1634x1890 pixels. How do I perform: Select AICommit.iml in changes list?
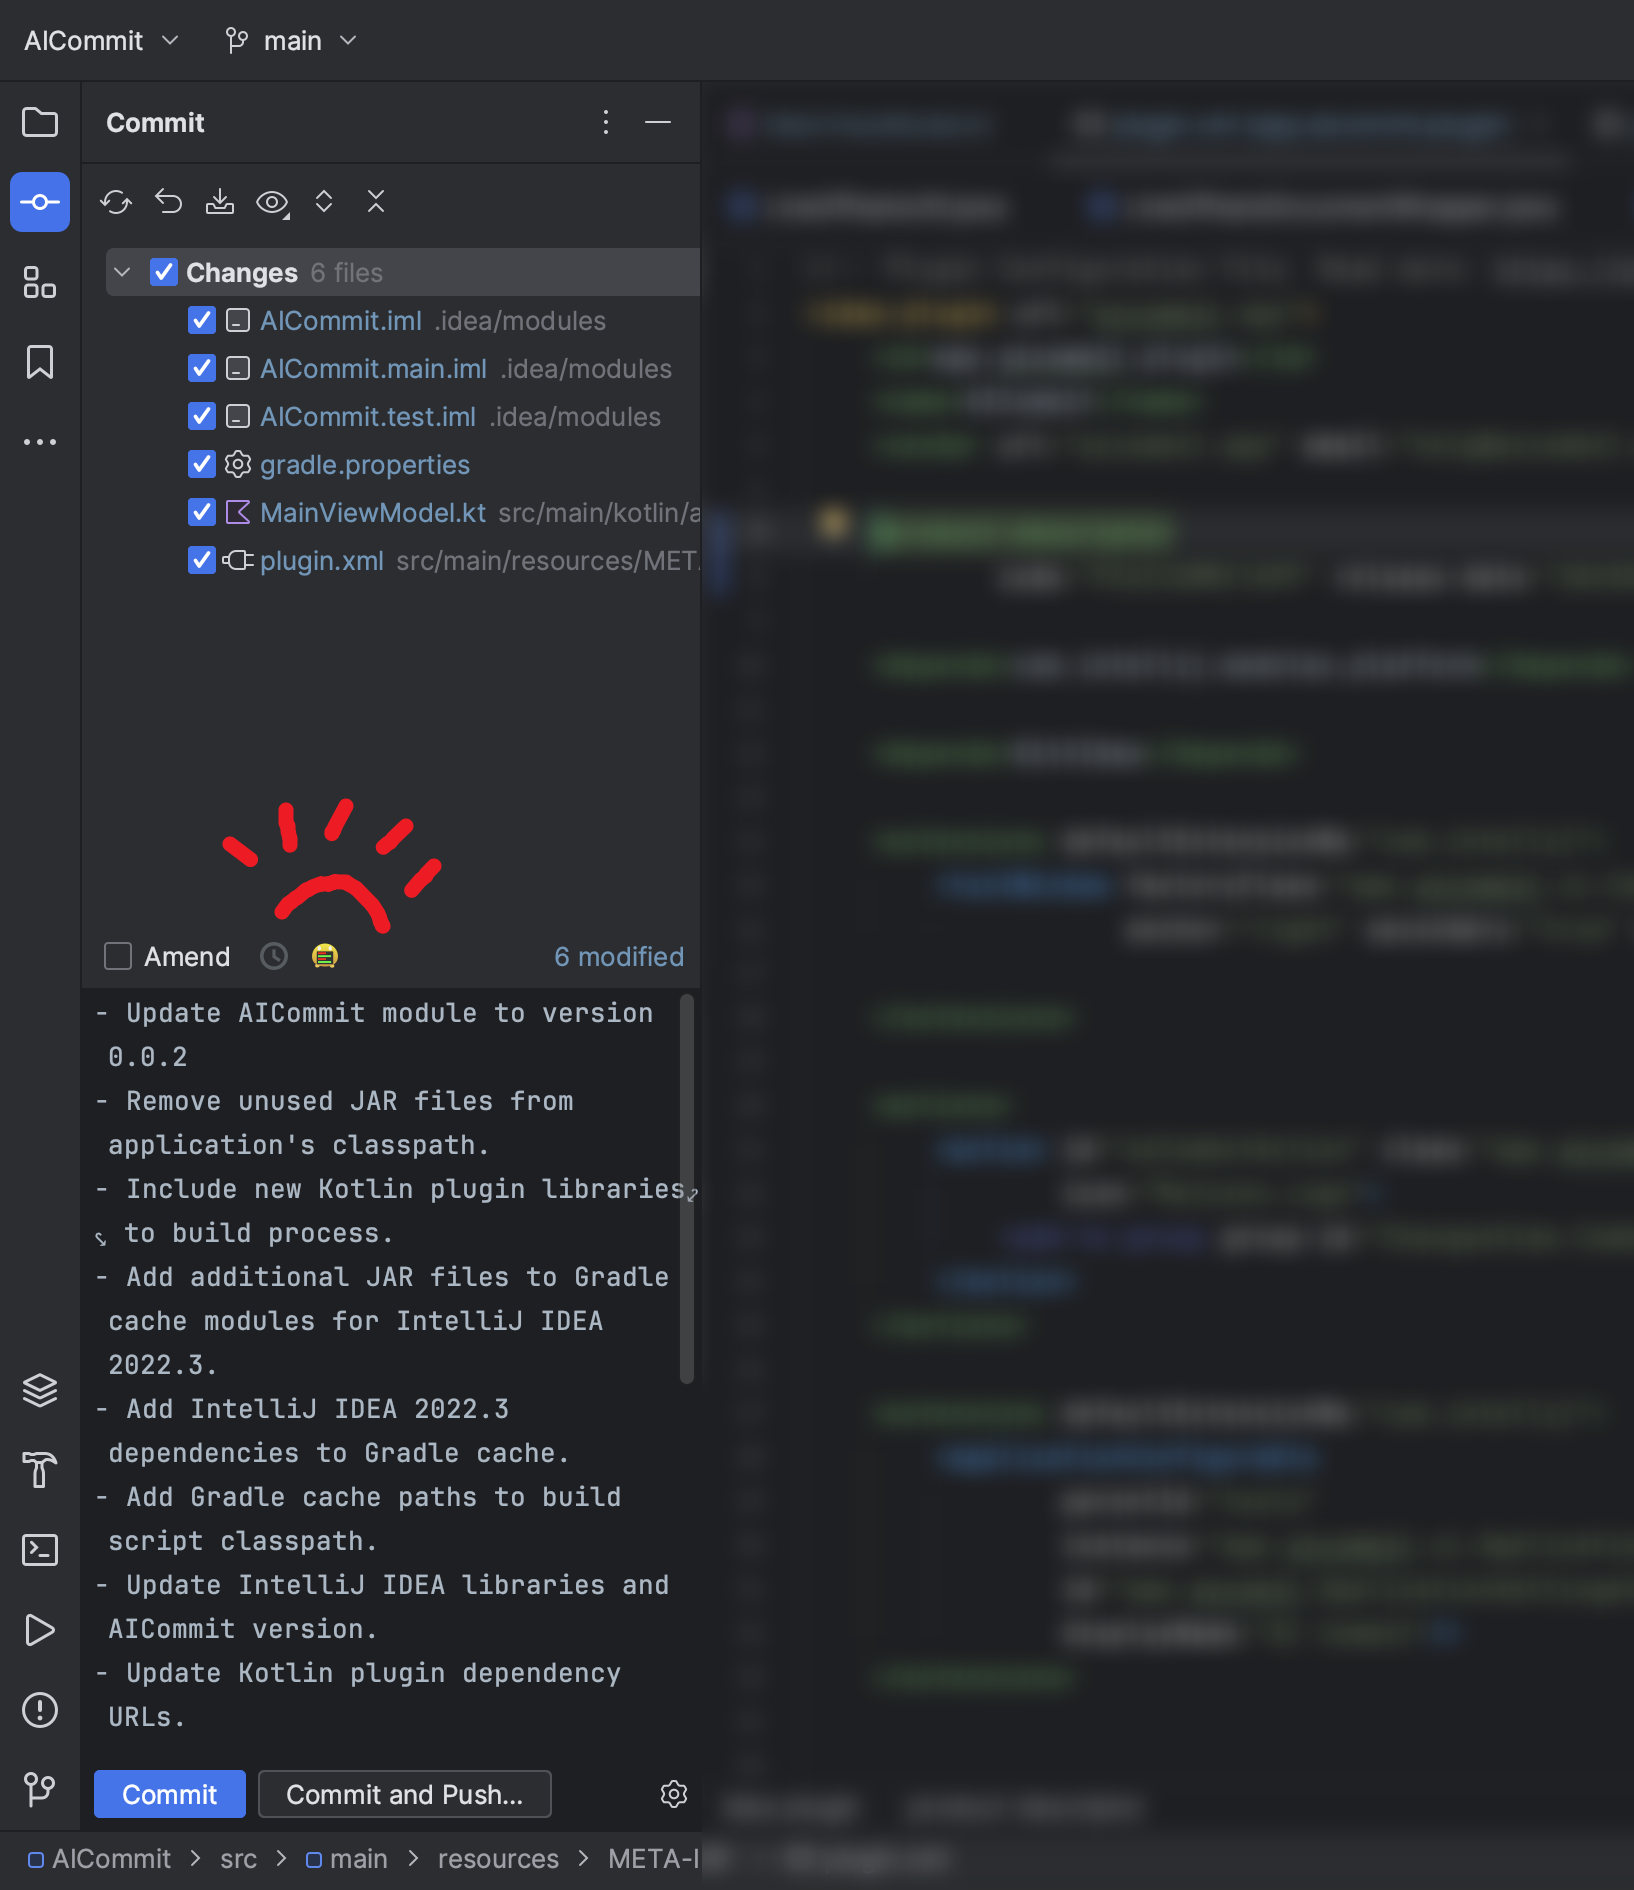341,321
